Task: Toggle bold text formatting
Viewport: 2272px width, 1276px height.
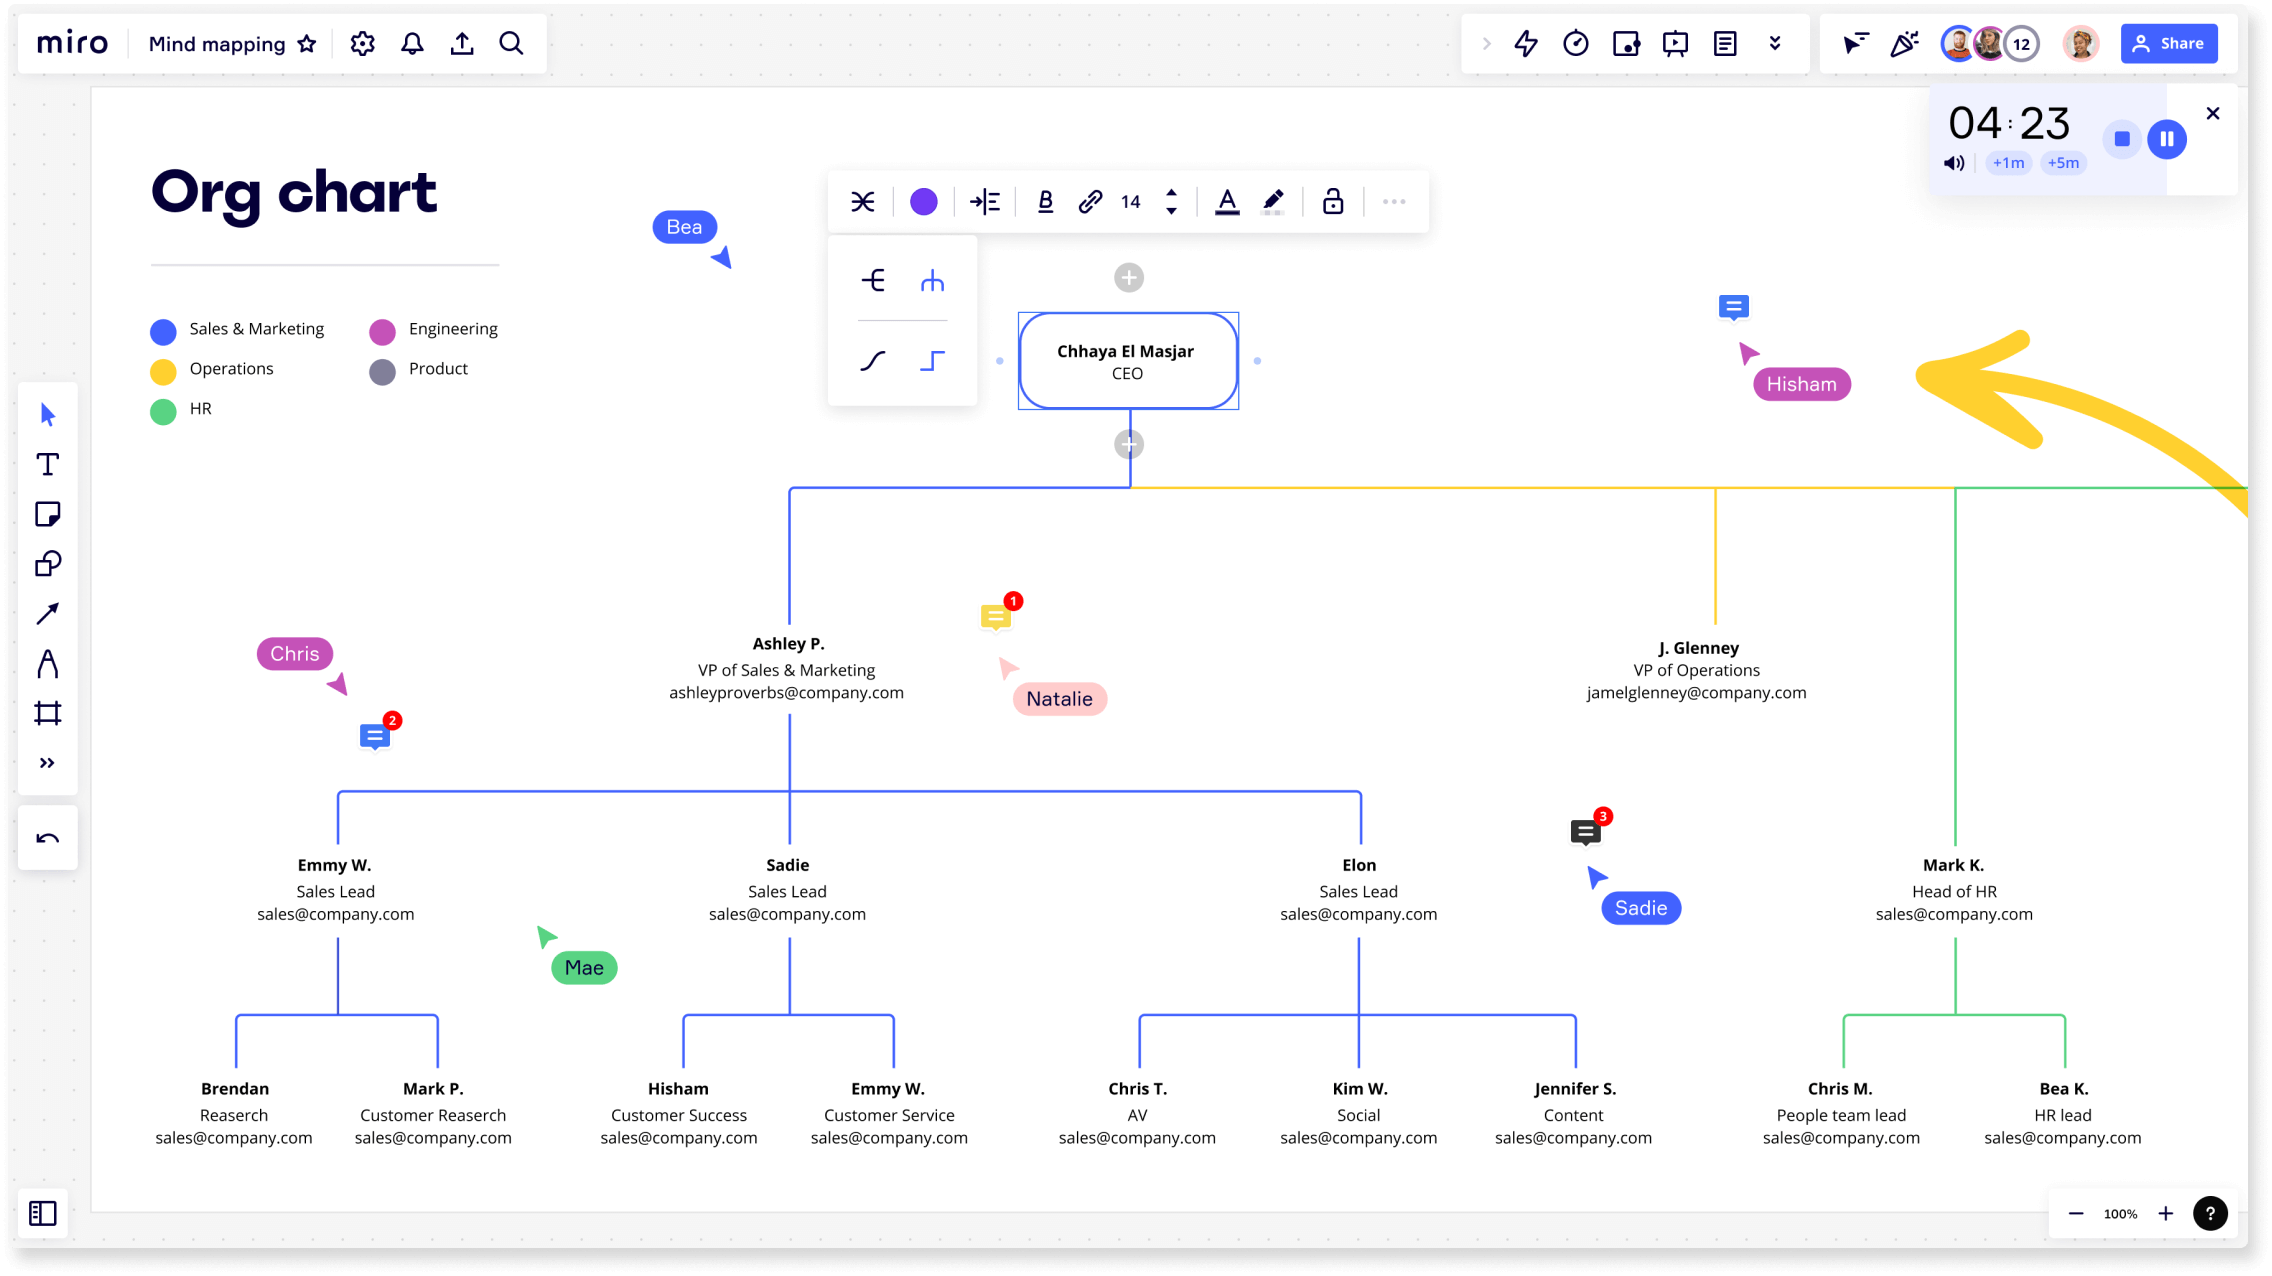Action: pyautogui.click(x=1045, y=202)
